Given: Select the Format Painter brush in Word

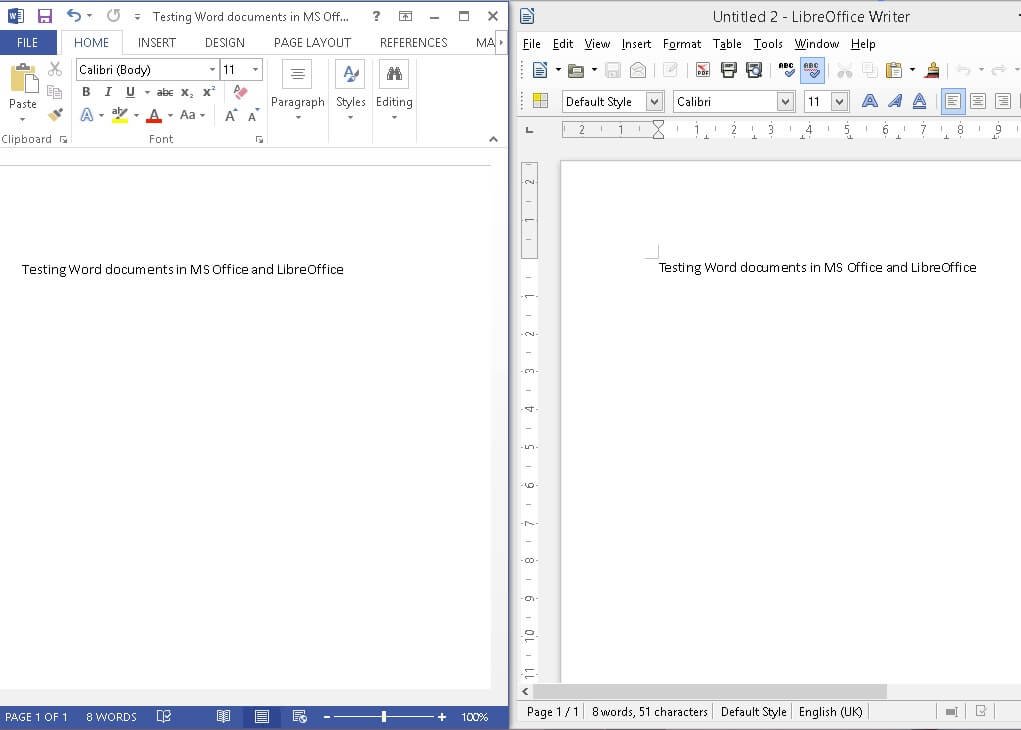Looking at the screenshot, I should 55,115.
